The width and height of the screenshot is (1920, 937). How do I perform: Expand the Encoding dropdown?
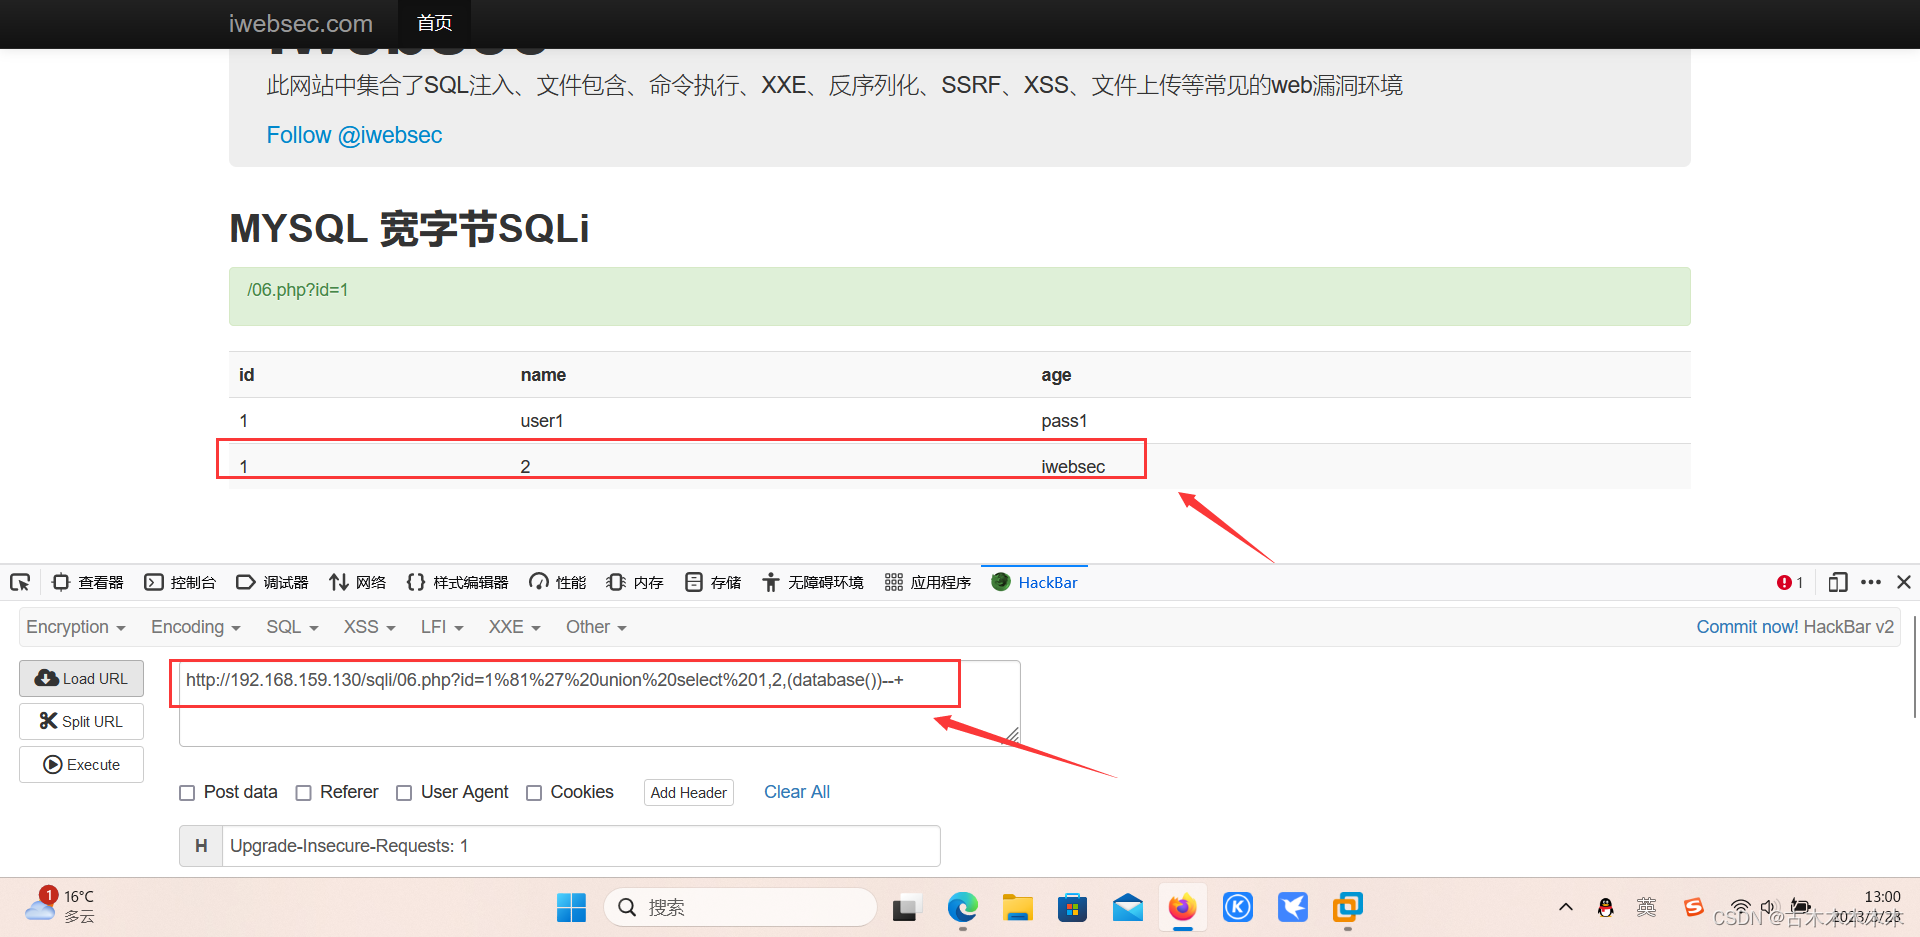(x=194, y=627)
